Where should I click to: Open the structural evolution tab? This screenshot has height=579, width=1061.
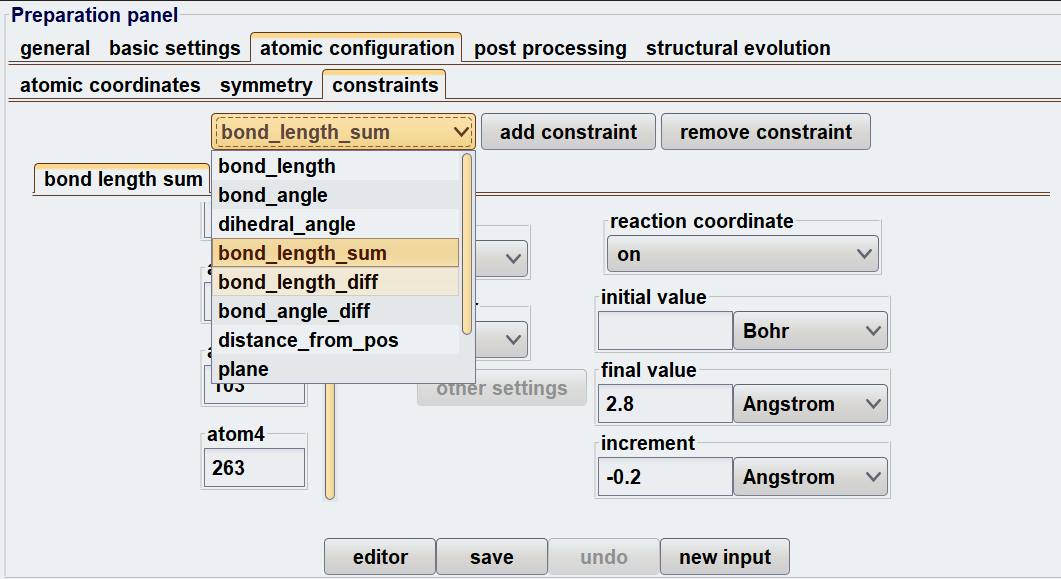point(738,48)
